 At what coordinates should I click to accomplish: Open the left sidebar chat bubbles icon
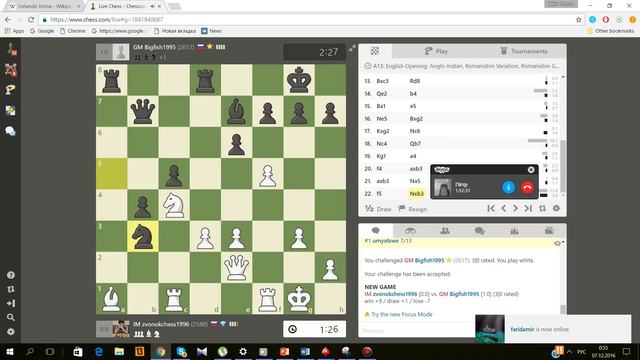point(11,131)
